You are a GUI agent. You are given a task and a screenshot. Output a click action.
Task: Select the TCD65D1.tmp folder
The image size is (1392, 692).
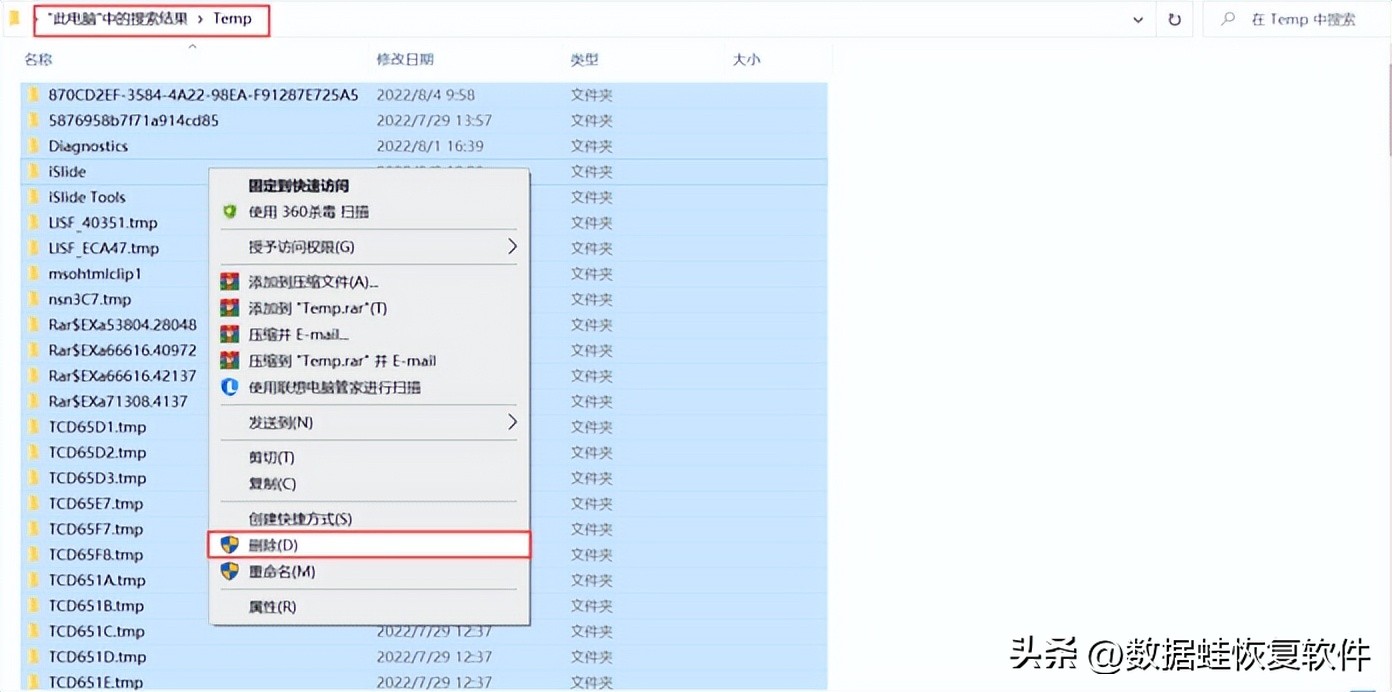tap(97, 427)
